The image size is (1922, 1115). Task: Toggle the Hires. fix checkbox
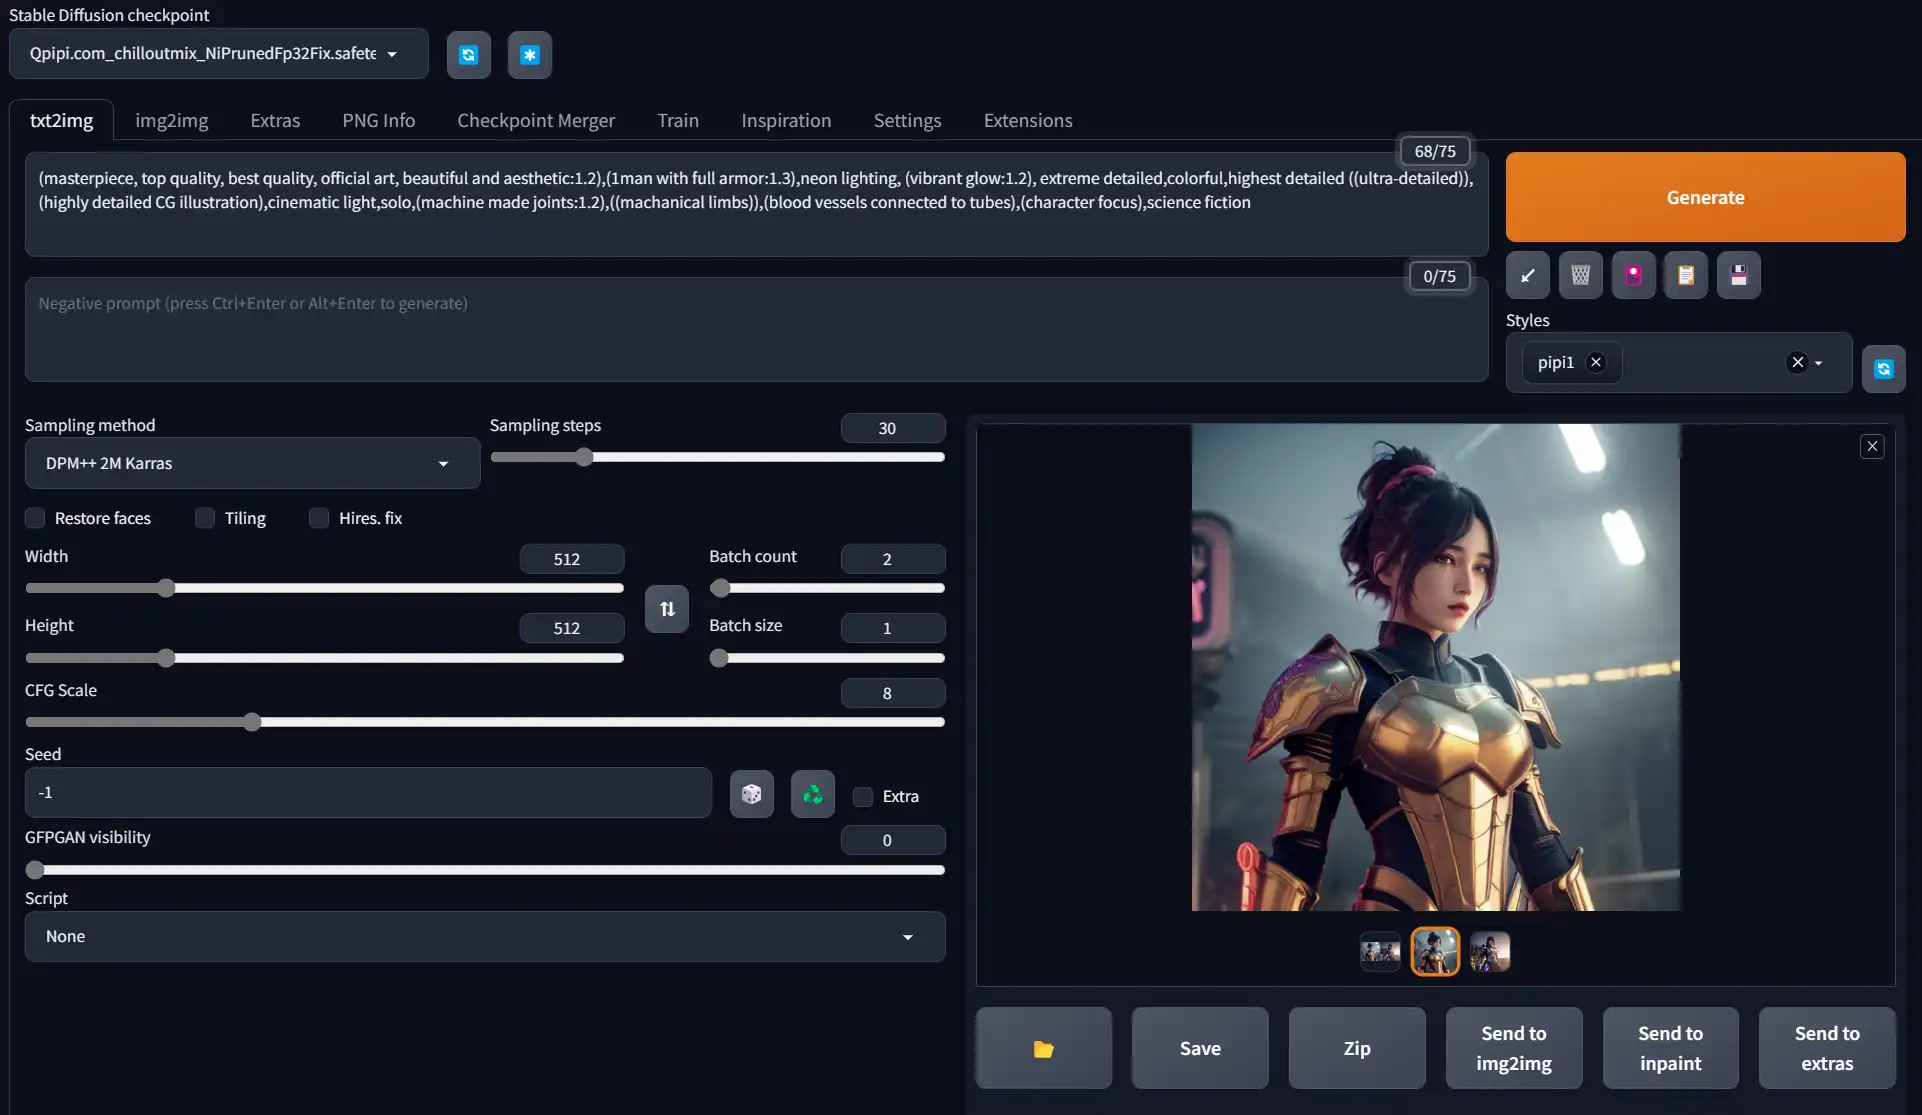(319, 519)
